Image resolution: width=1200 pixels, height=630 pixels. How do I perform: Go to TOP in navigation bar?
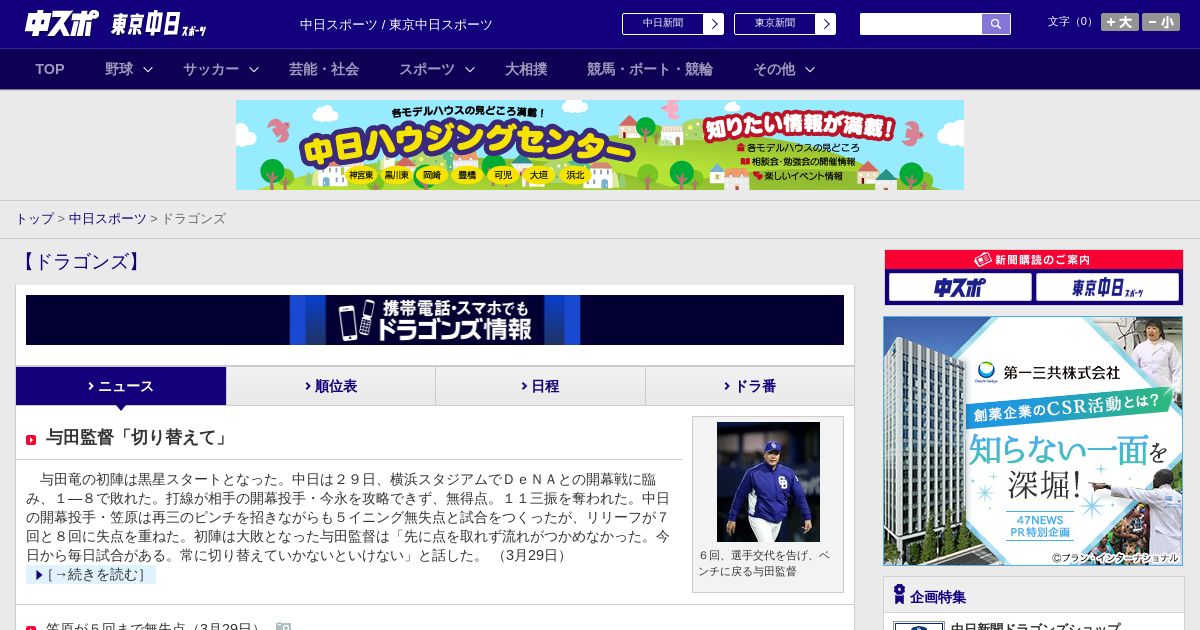point(50,69)
